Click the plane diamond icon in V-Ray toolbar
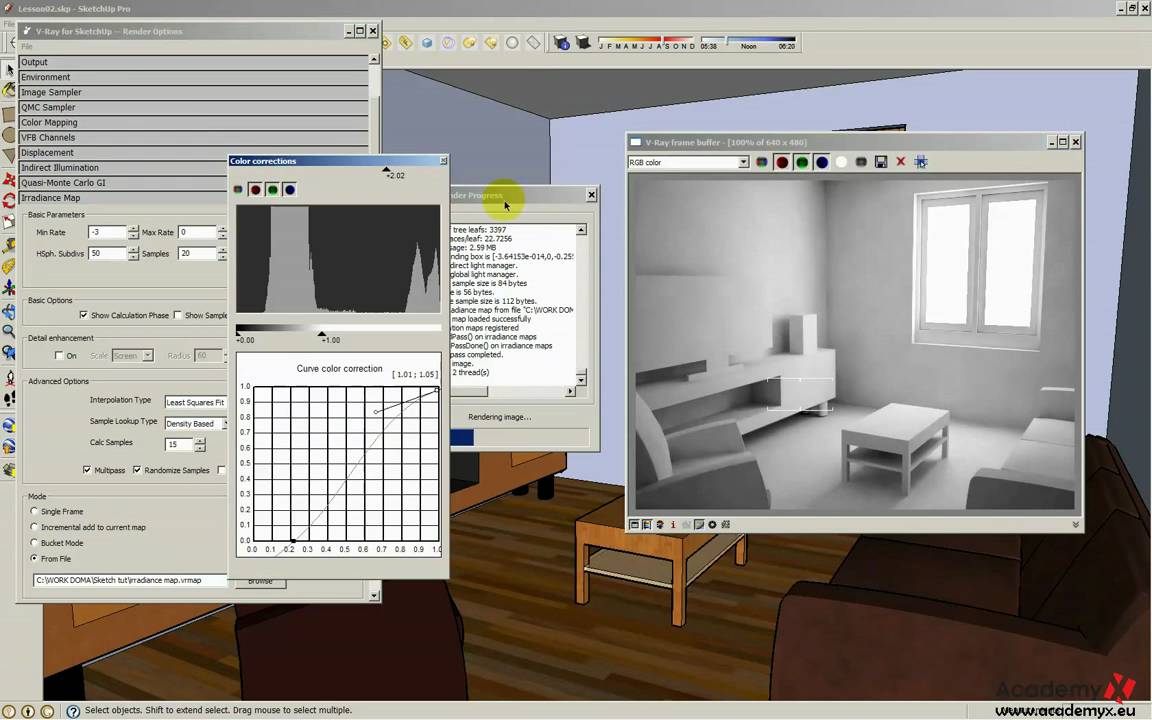1152x720 pixels. (x=533, y=43)
